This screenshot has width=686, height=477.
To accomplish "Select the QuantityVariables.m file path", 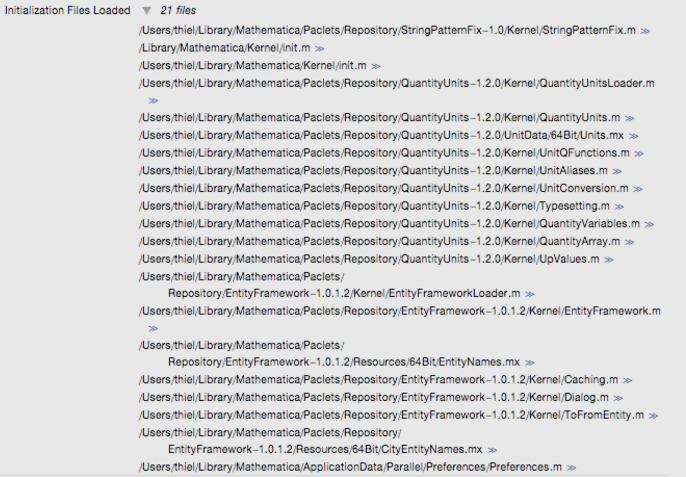I will (389, 224).
